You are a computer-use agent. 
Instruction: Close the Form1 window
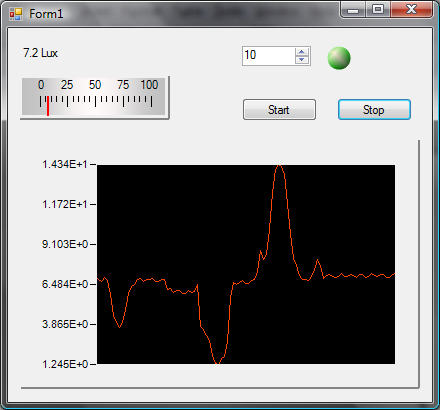411,9
